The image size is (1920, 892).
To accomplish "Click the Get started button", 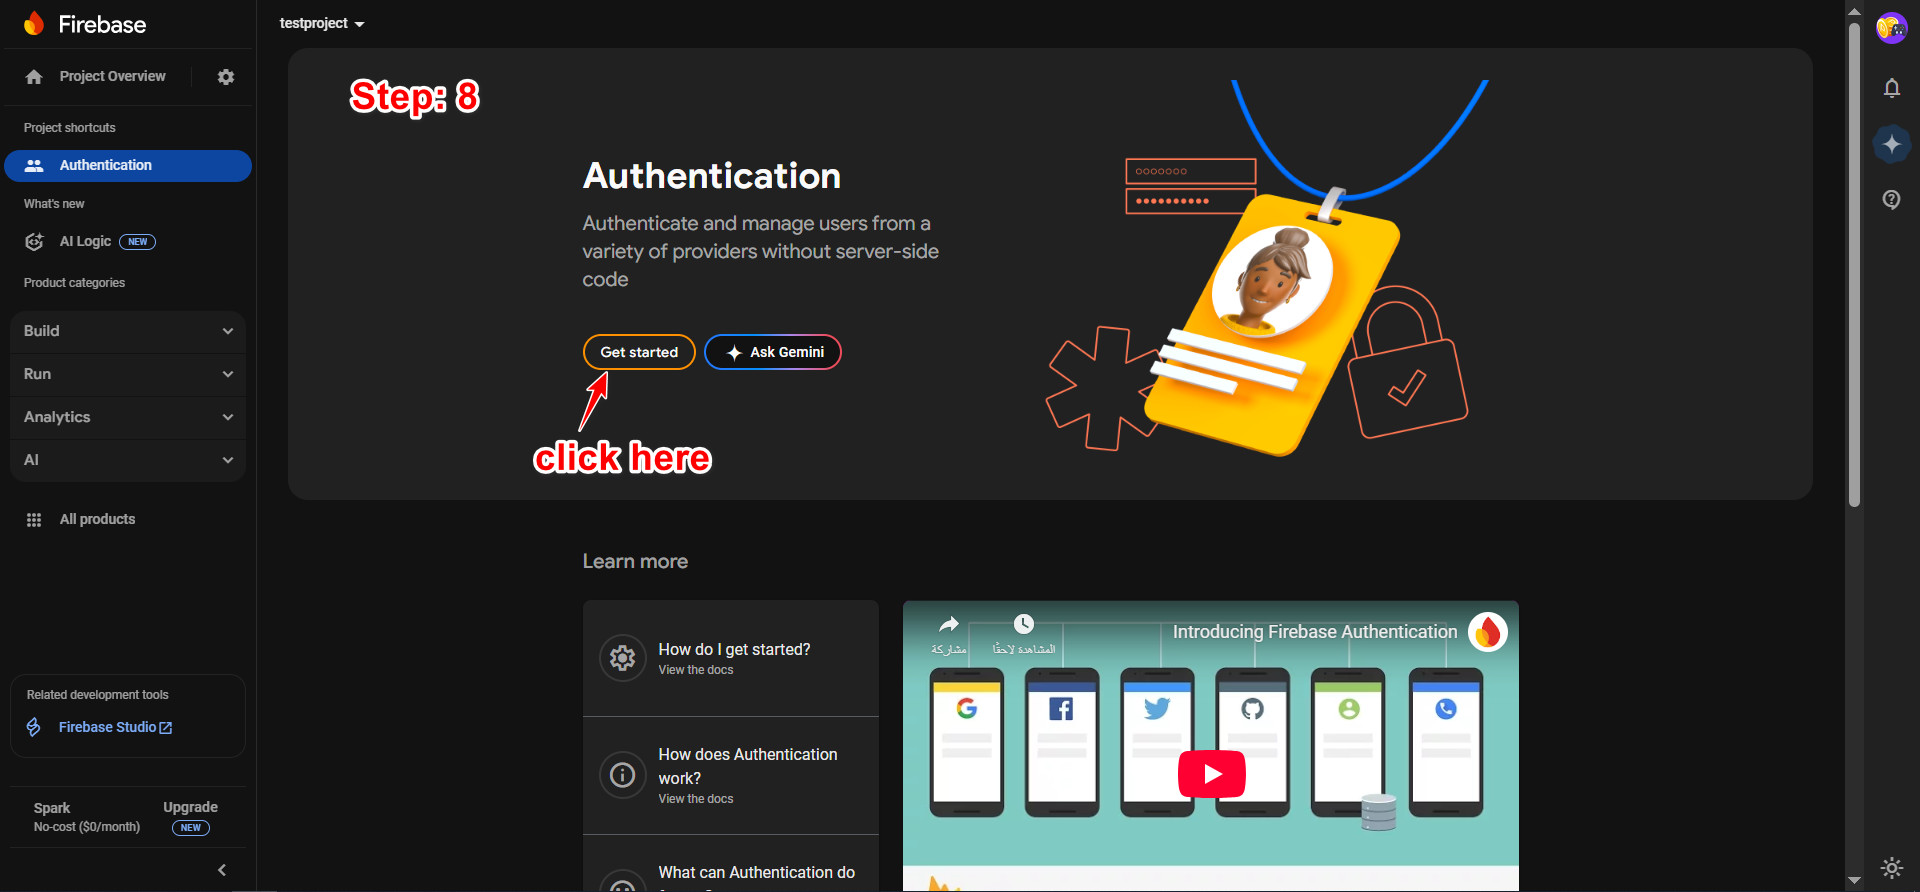I will click(x=639, y=352).
